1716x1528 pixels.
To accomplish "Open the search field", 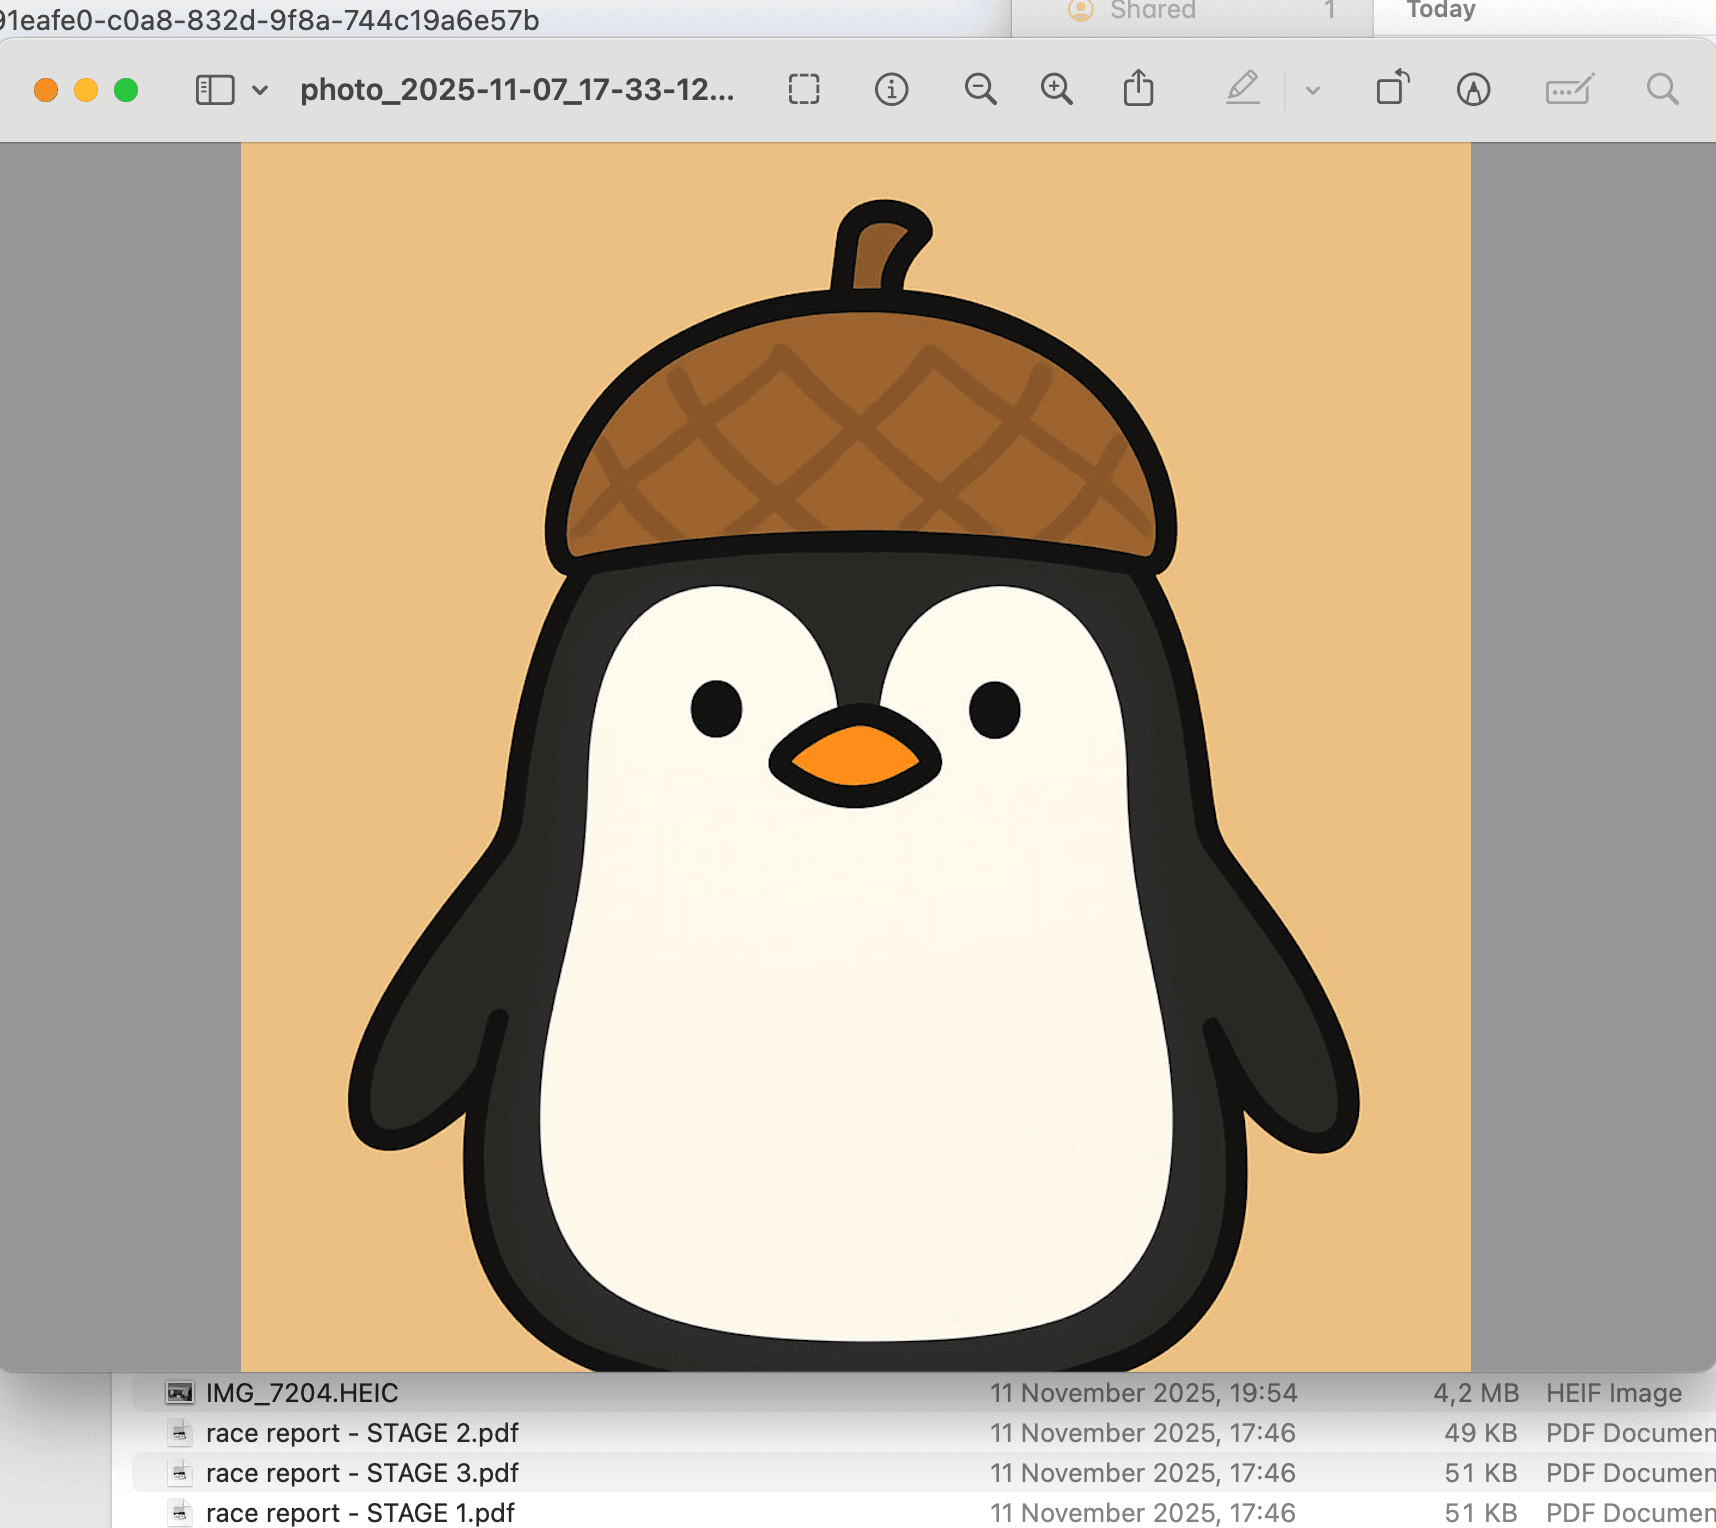I will [x=1662, y=89].
